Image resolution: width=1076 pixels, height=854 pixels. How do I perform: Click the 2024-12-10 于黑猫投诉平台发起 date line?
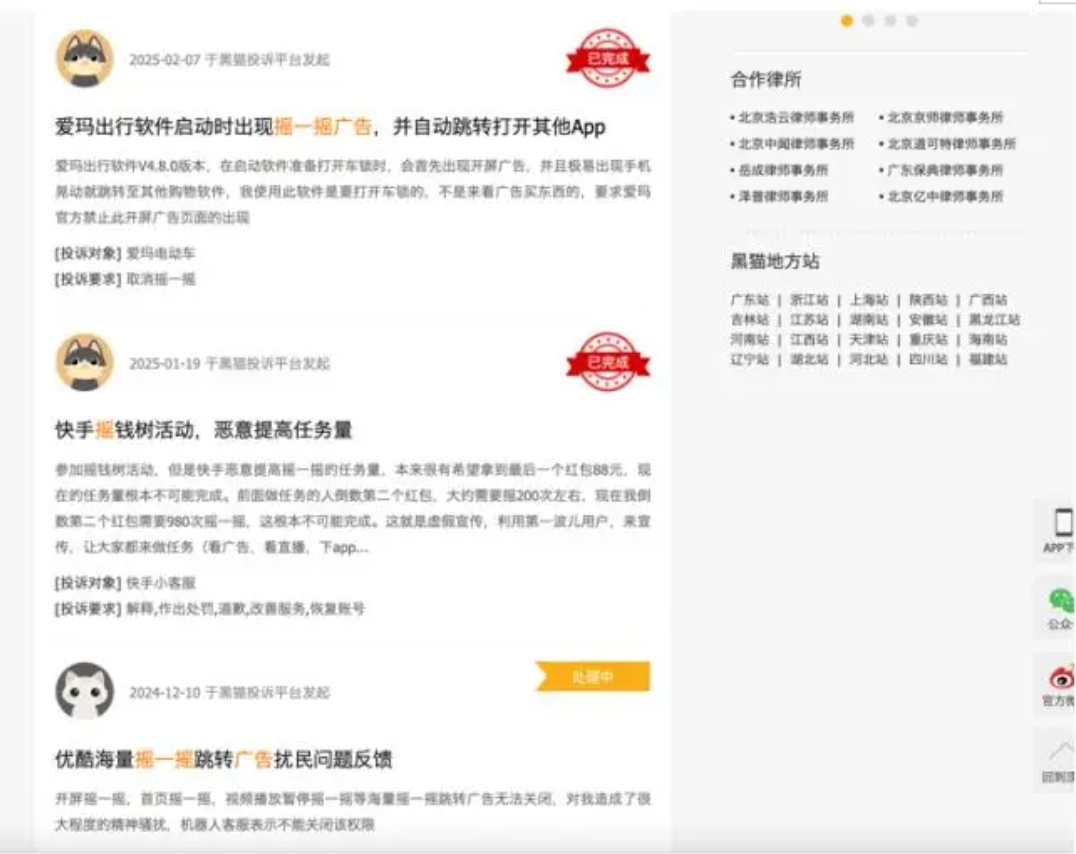pyautogui.click(x=229, y=692)
